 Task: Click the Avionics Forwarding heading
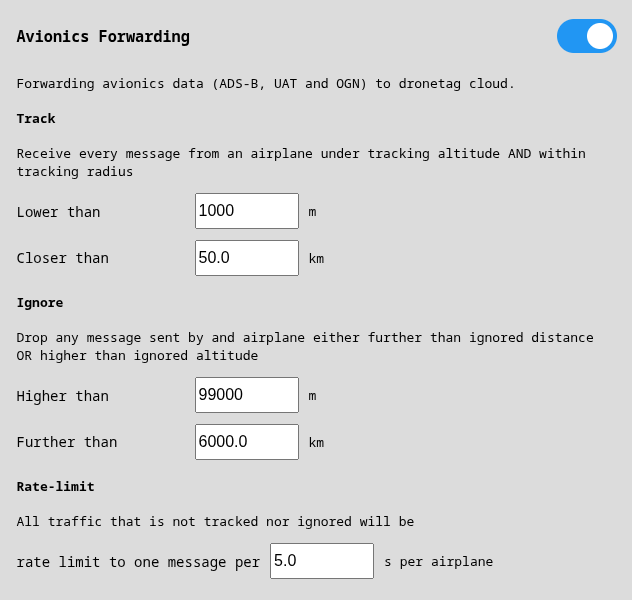click(103, 37)
